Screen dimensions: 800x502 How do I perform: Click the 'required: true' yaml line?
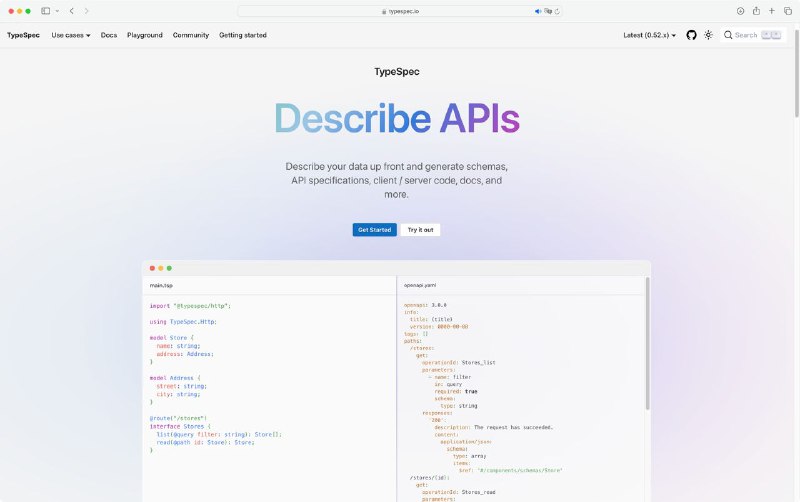point(456,392)
